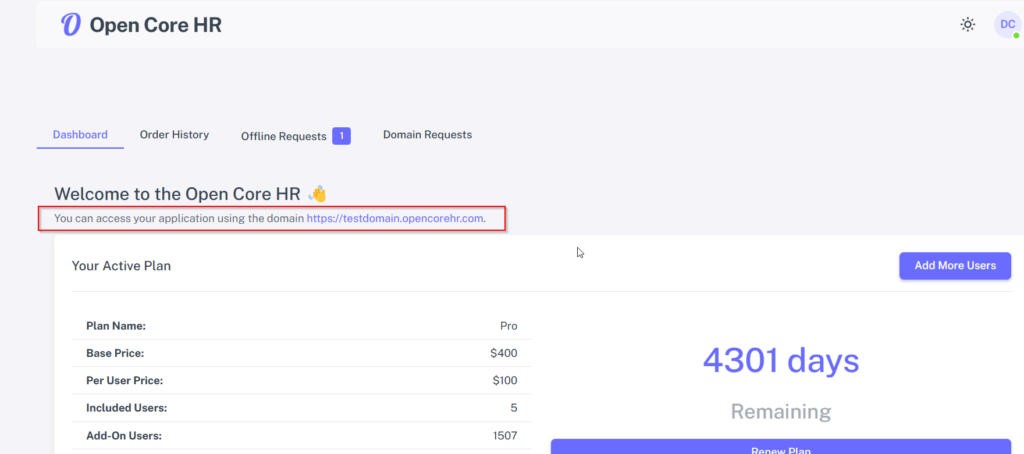Click the Included Users label
1024x454 pixels.
coord(127,408)
